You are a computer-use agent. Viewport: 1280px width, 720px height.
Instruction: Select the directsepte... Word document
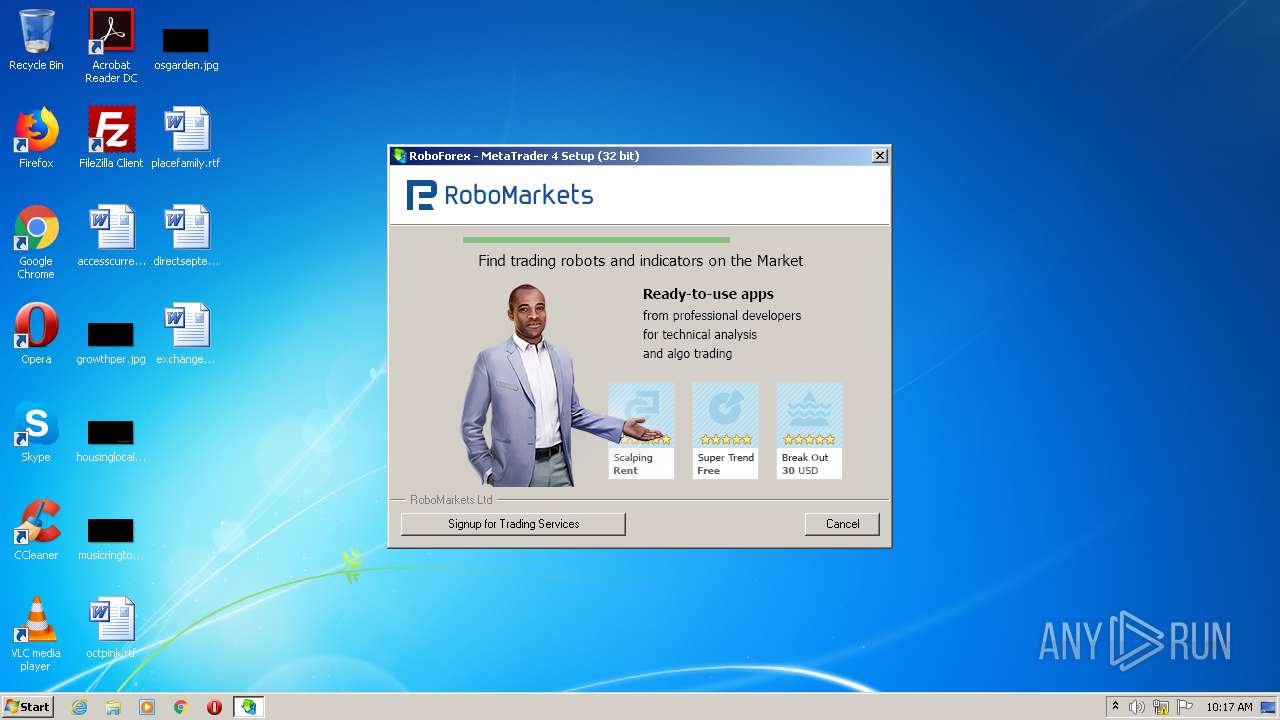tap(186, 236)
